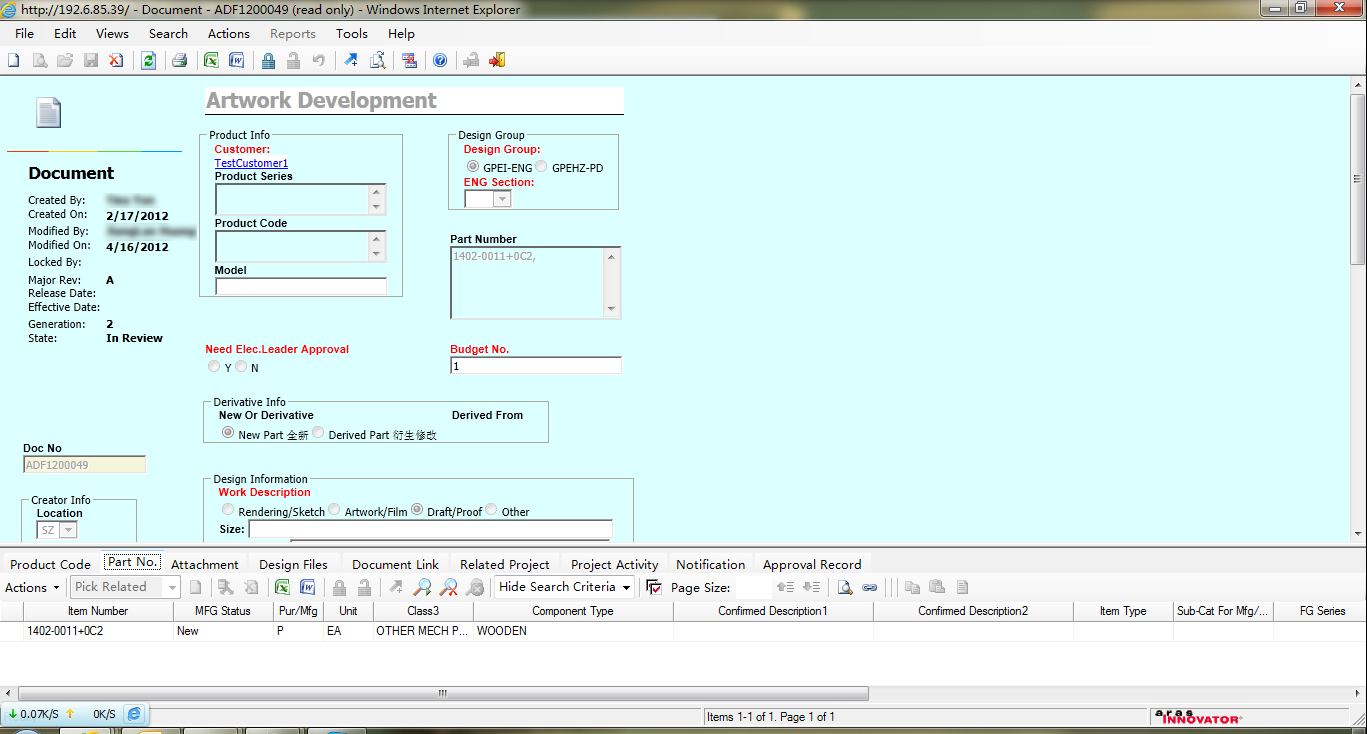Click the Run Search magnifier in Part No. toolbar
The image size is (1367, 734).
pyautogui.click(x=423, y=587)
